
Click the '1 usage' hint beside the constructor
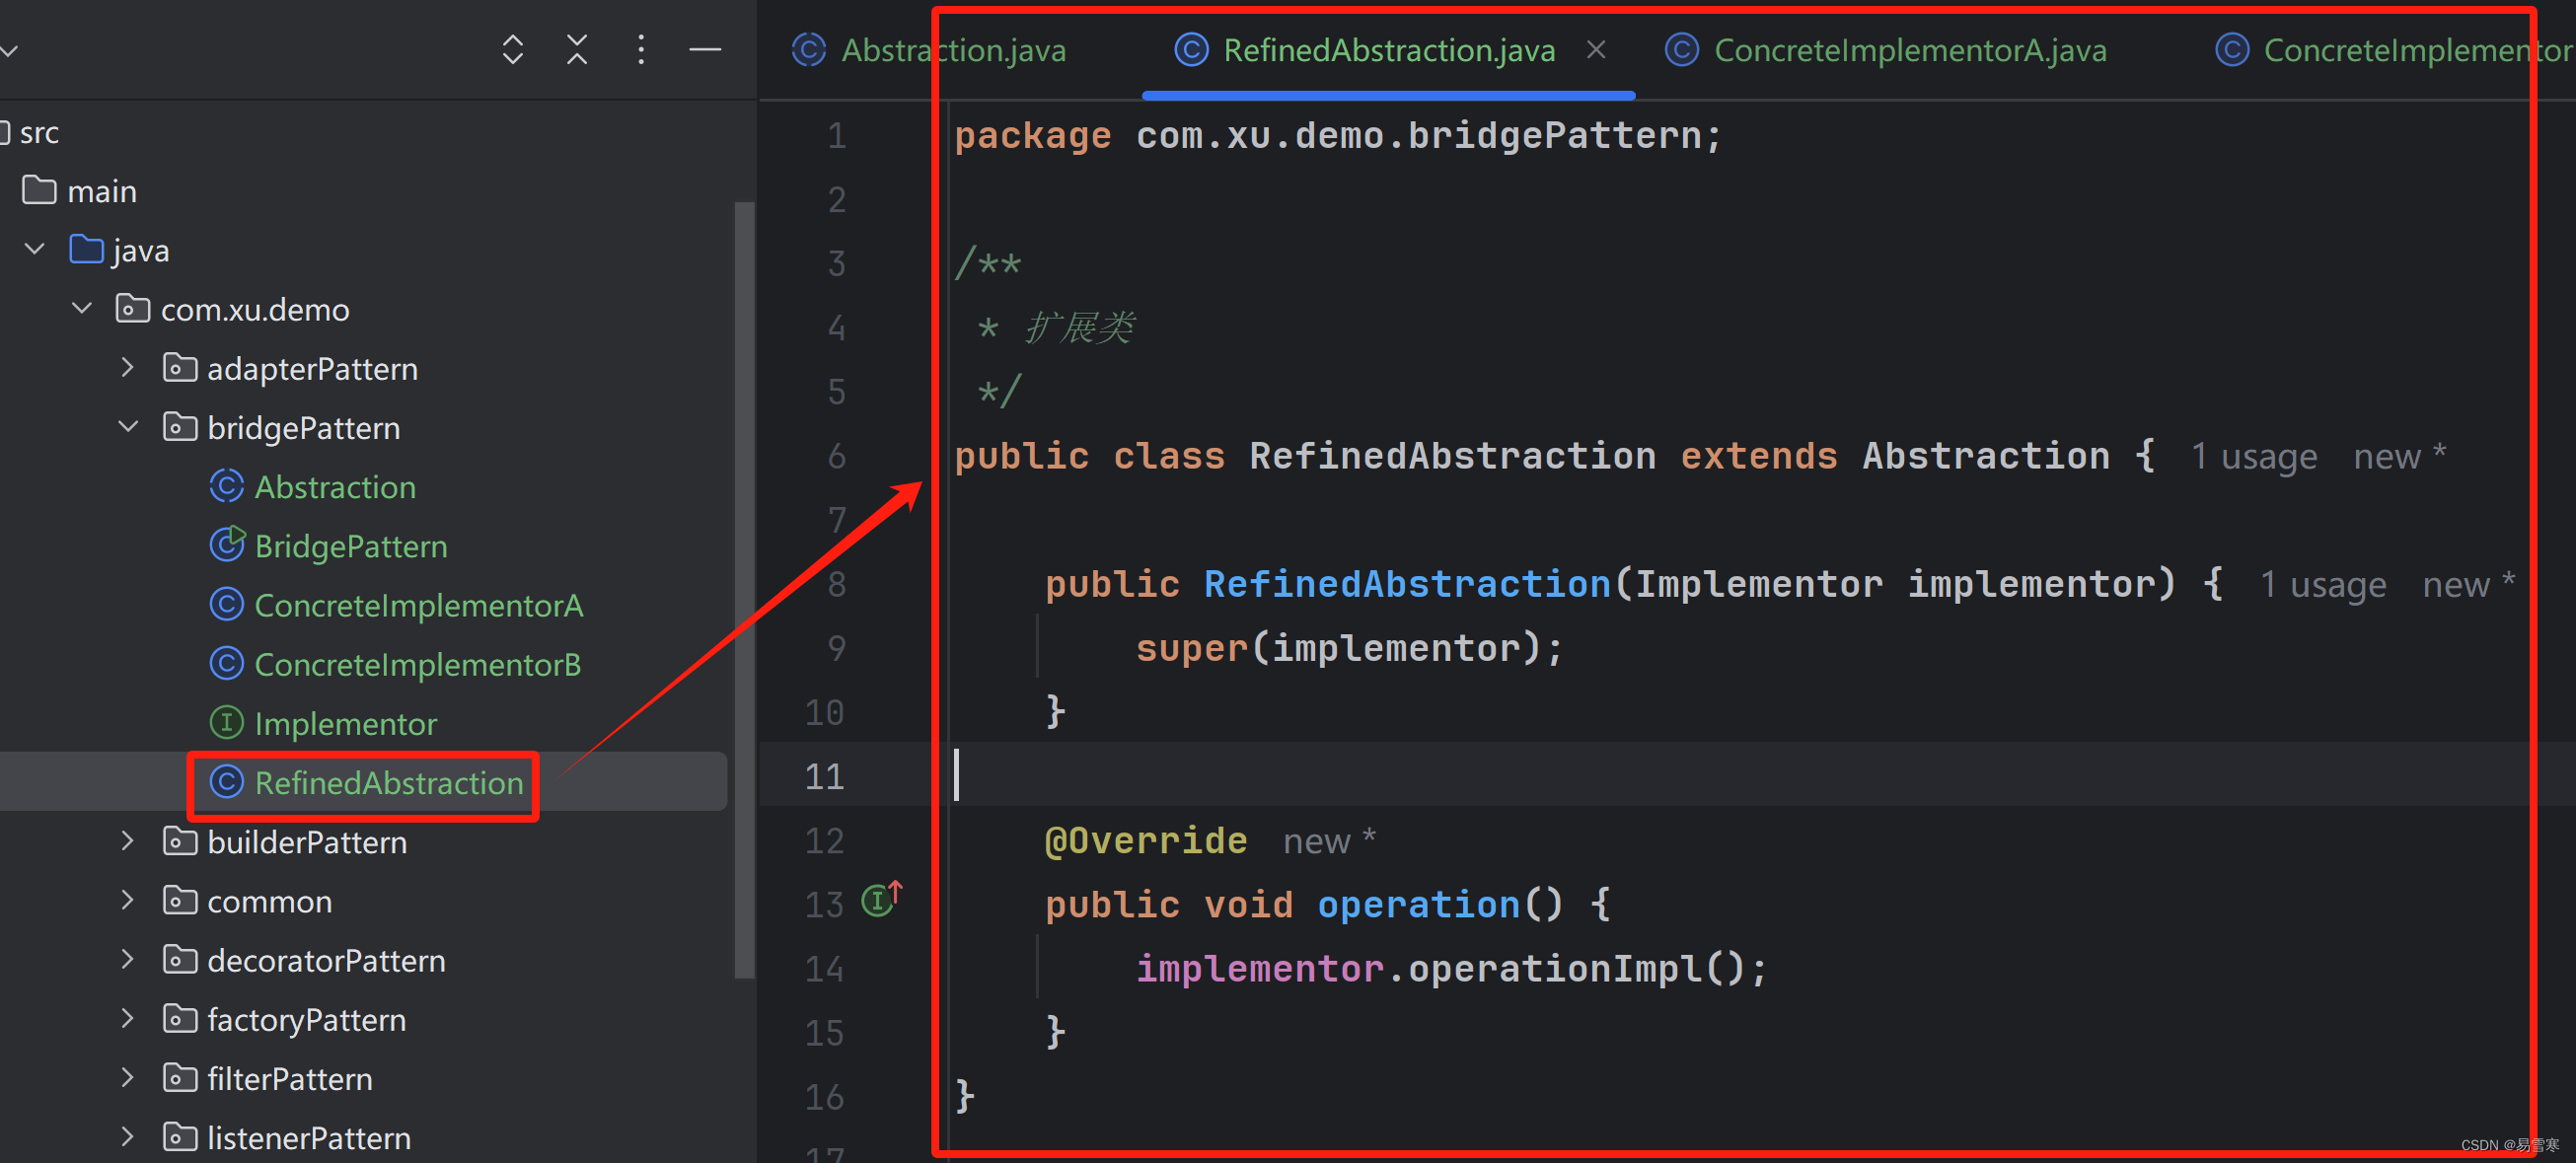[2322, 585]
